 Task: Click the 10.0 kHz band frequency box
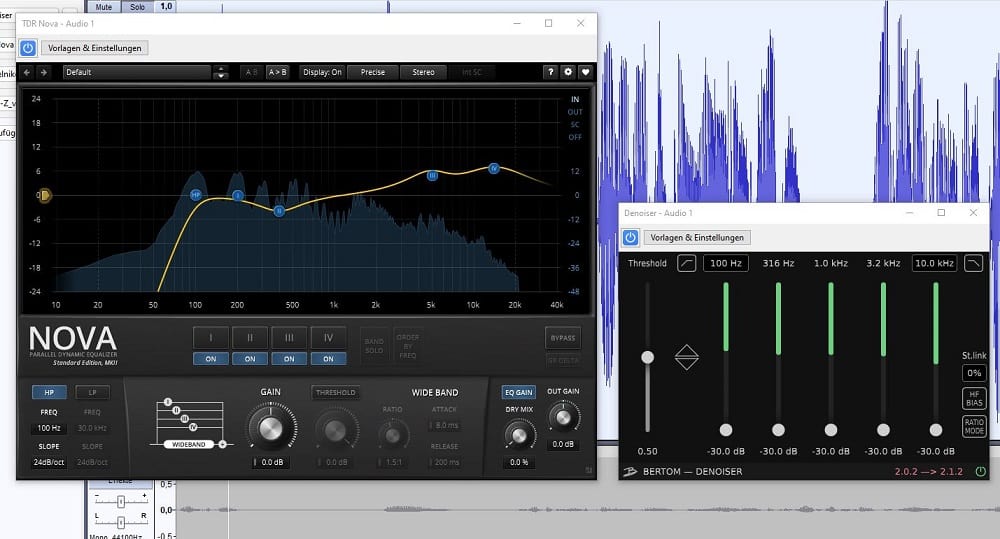tap(934, 263)
